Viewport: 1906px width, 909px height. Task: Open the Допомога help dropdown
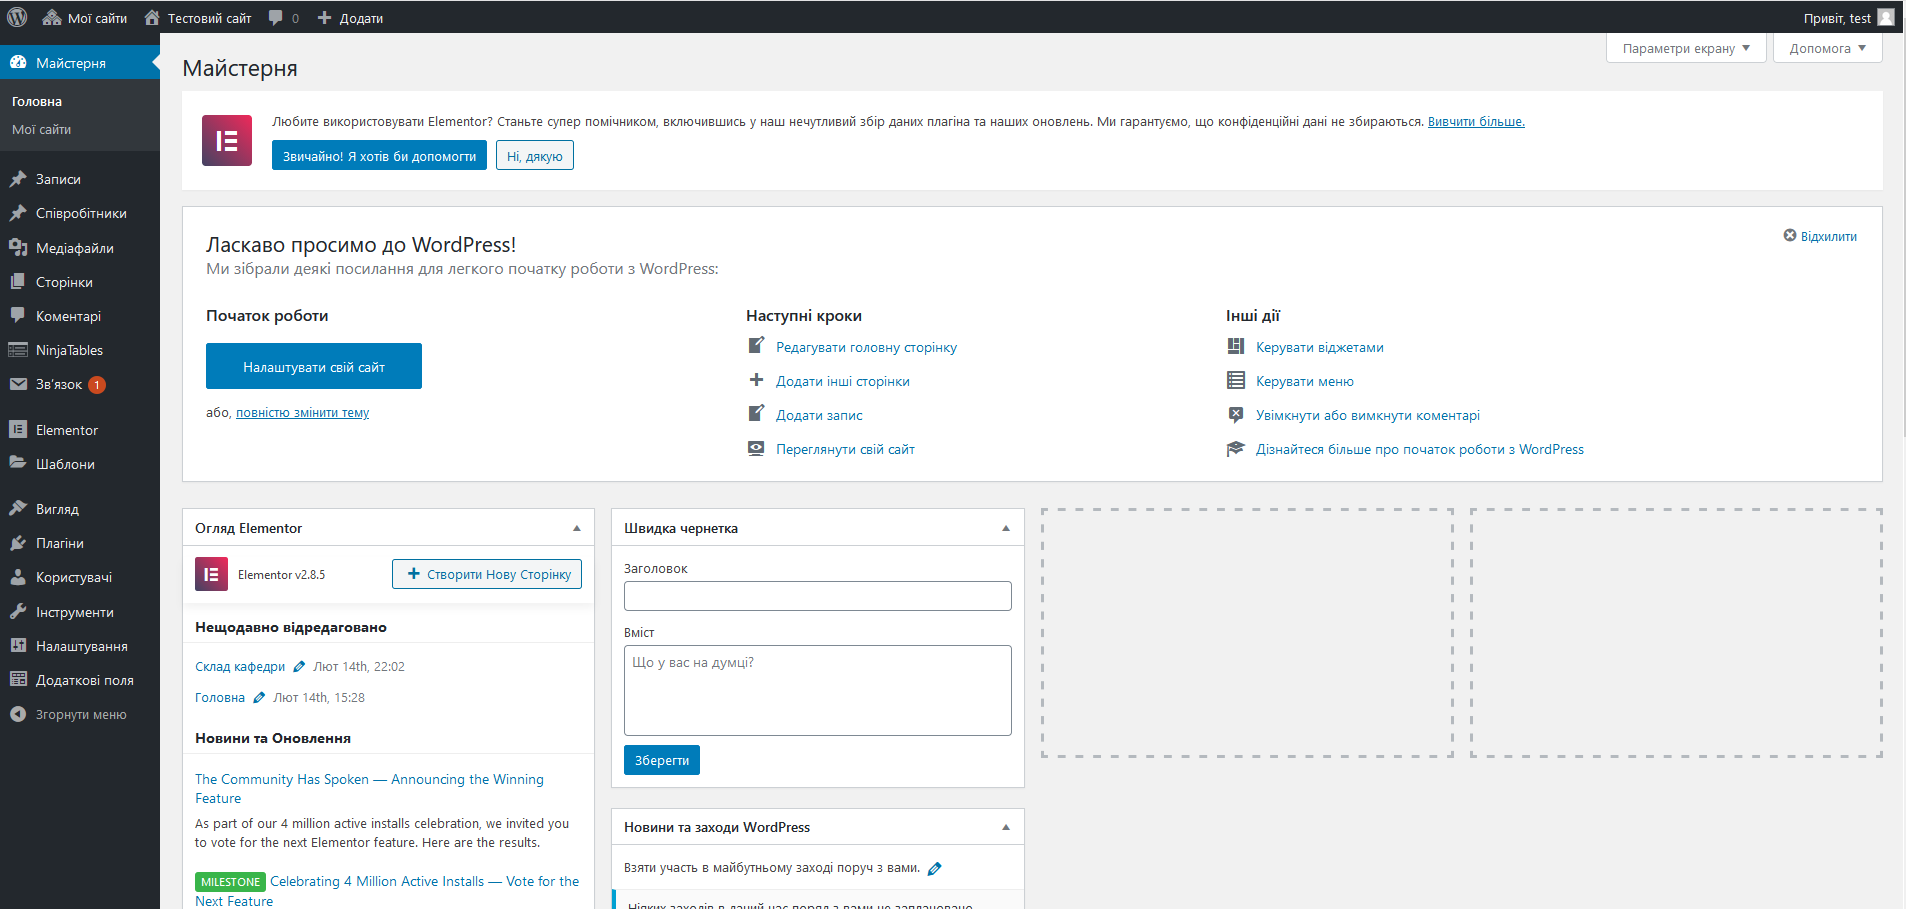(x=1828, y=48)
